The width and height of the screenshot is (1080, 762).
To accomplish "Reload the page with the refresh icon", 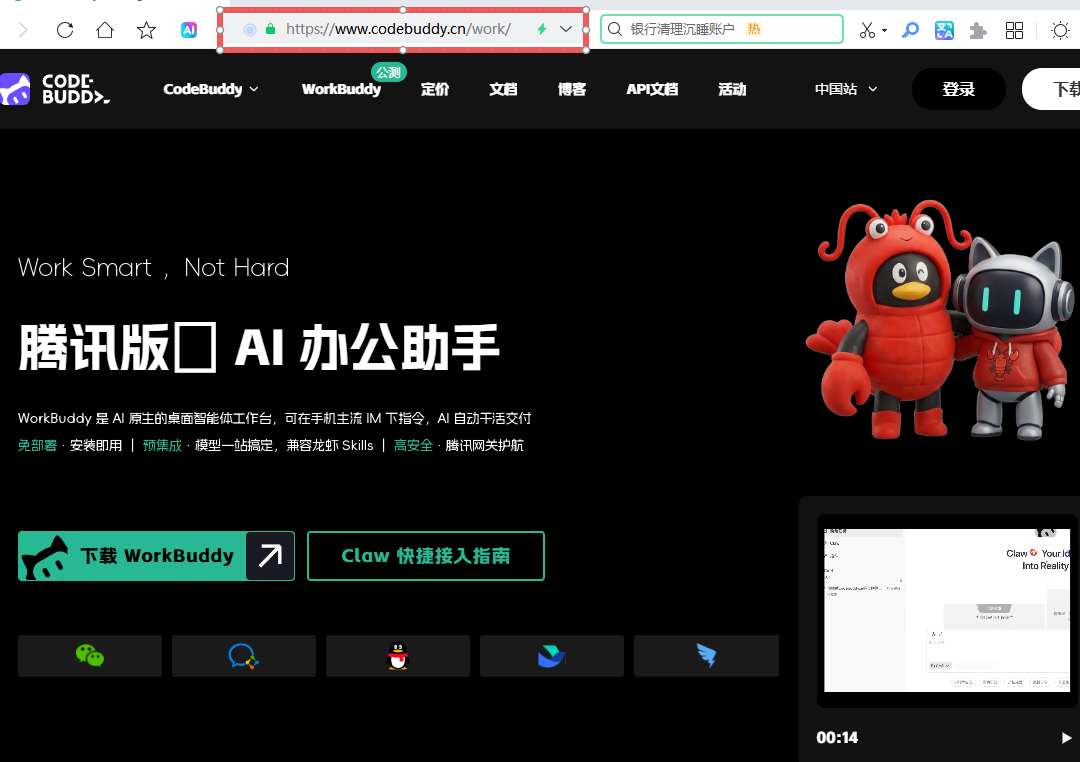I will pyautogui.click(x=65, y=30).
